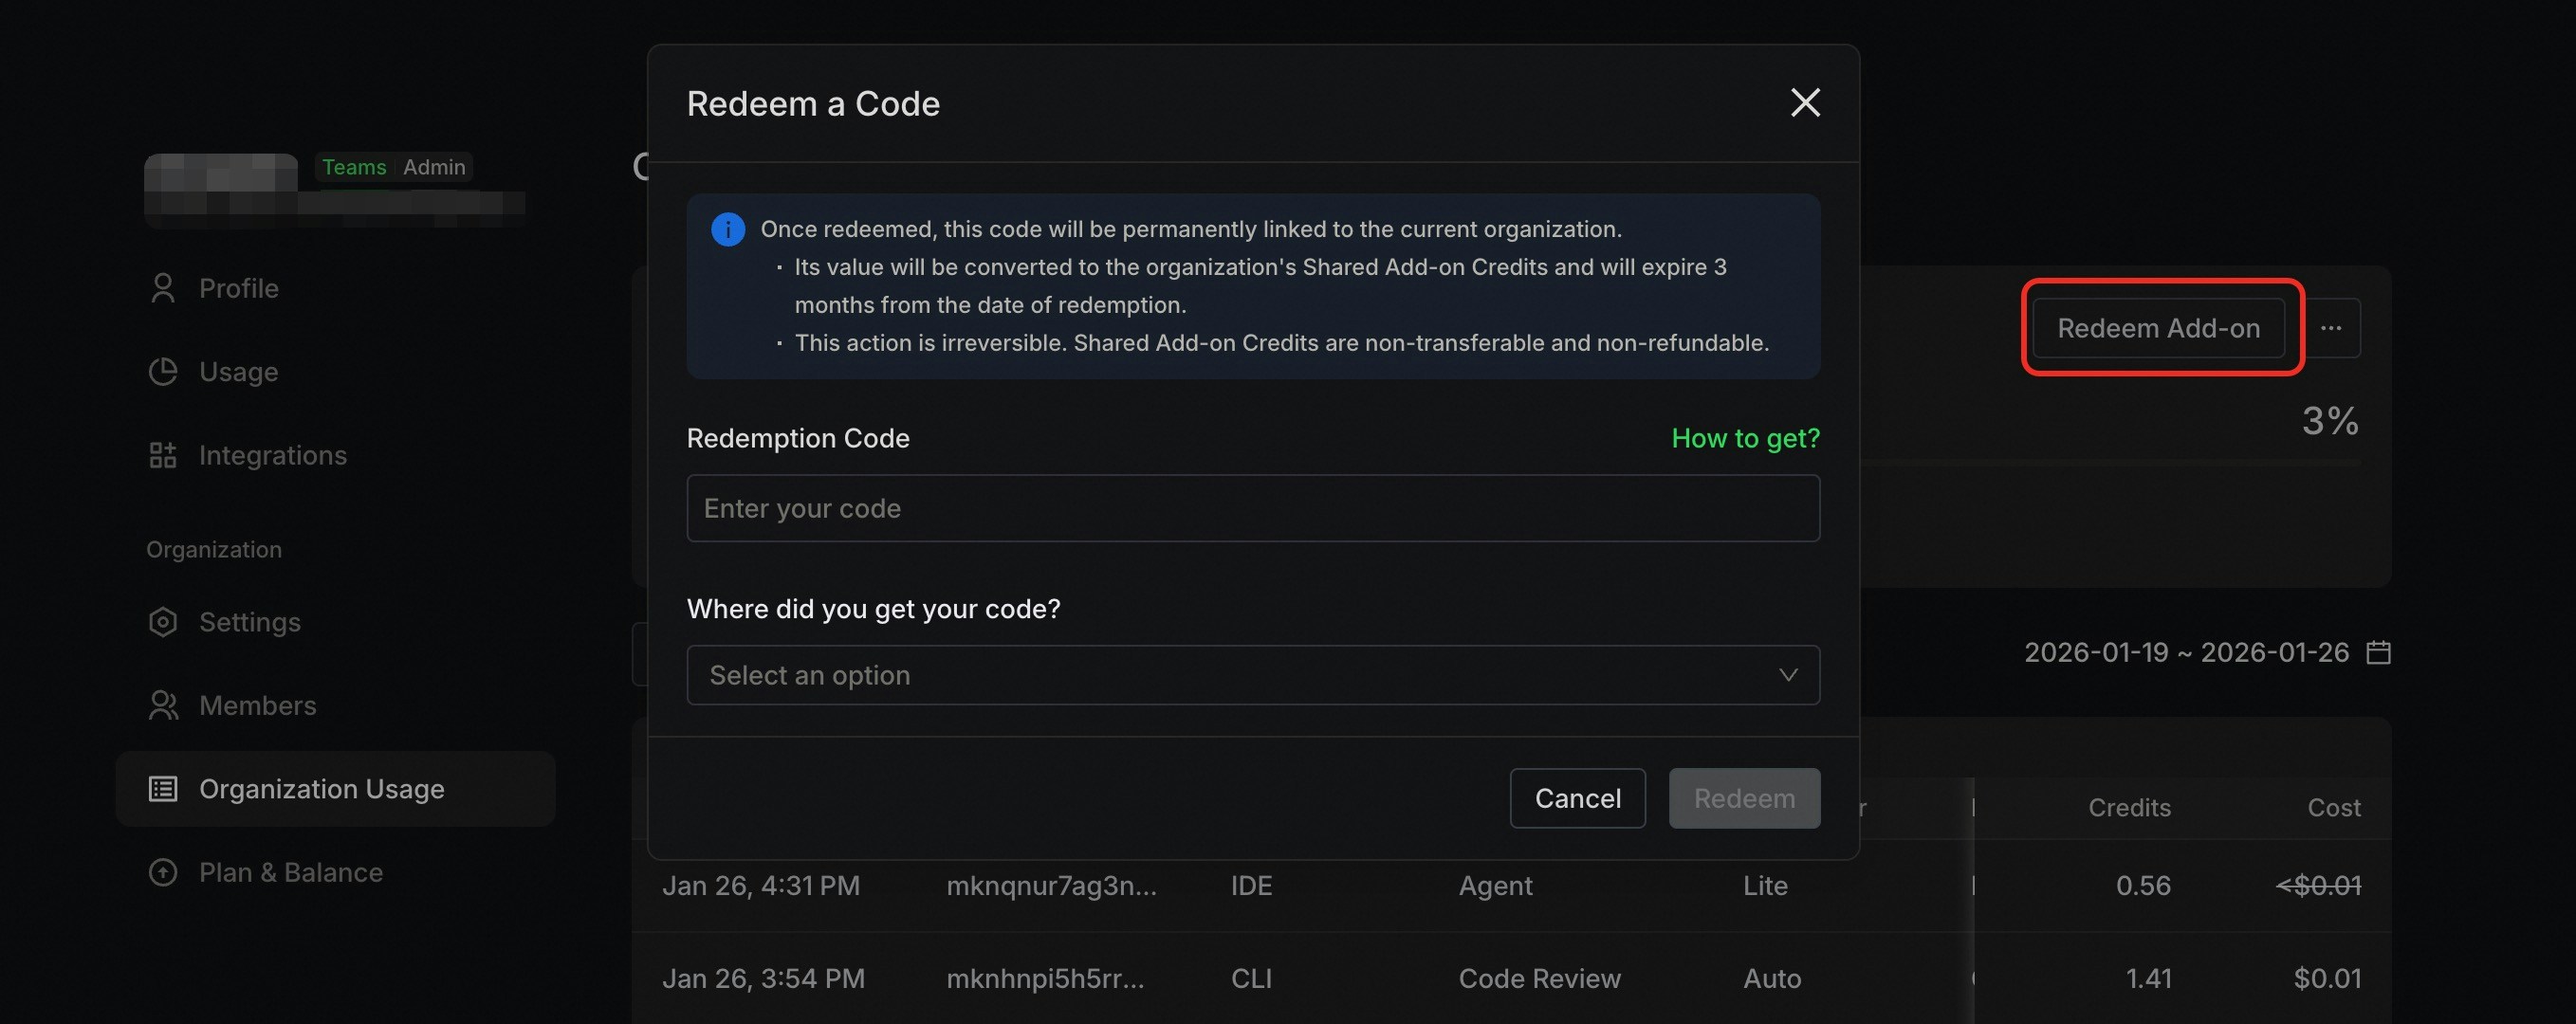Click the Organization Usage list icon

163,789
